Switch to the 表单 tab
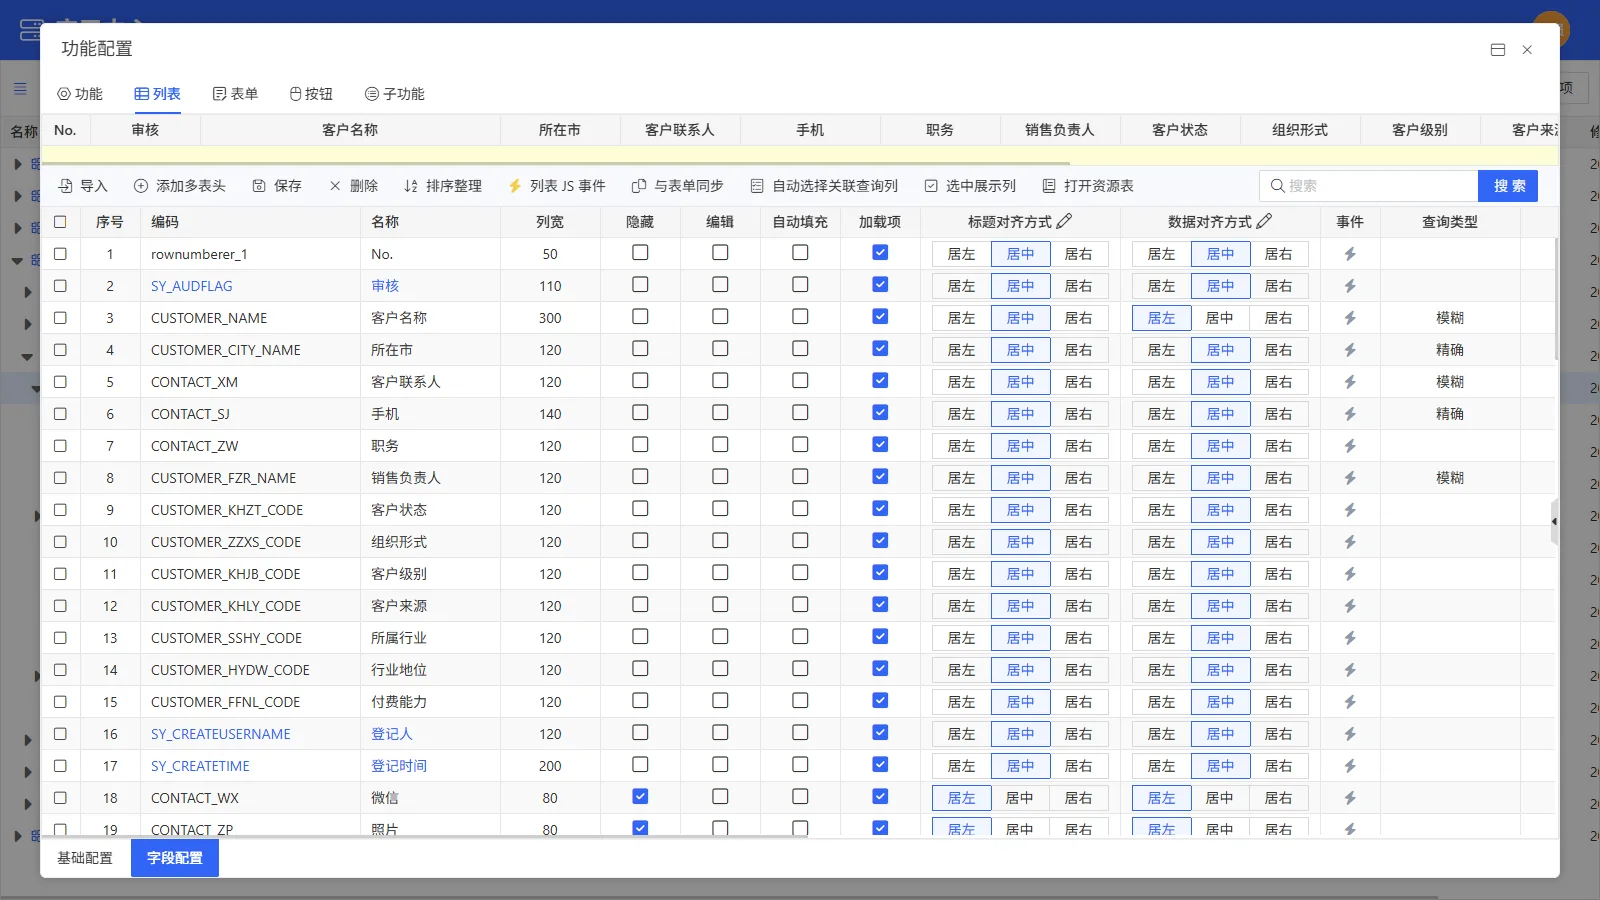This screenshot has height=900, width=1600. (x=236, y=94)
